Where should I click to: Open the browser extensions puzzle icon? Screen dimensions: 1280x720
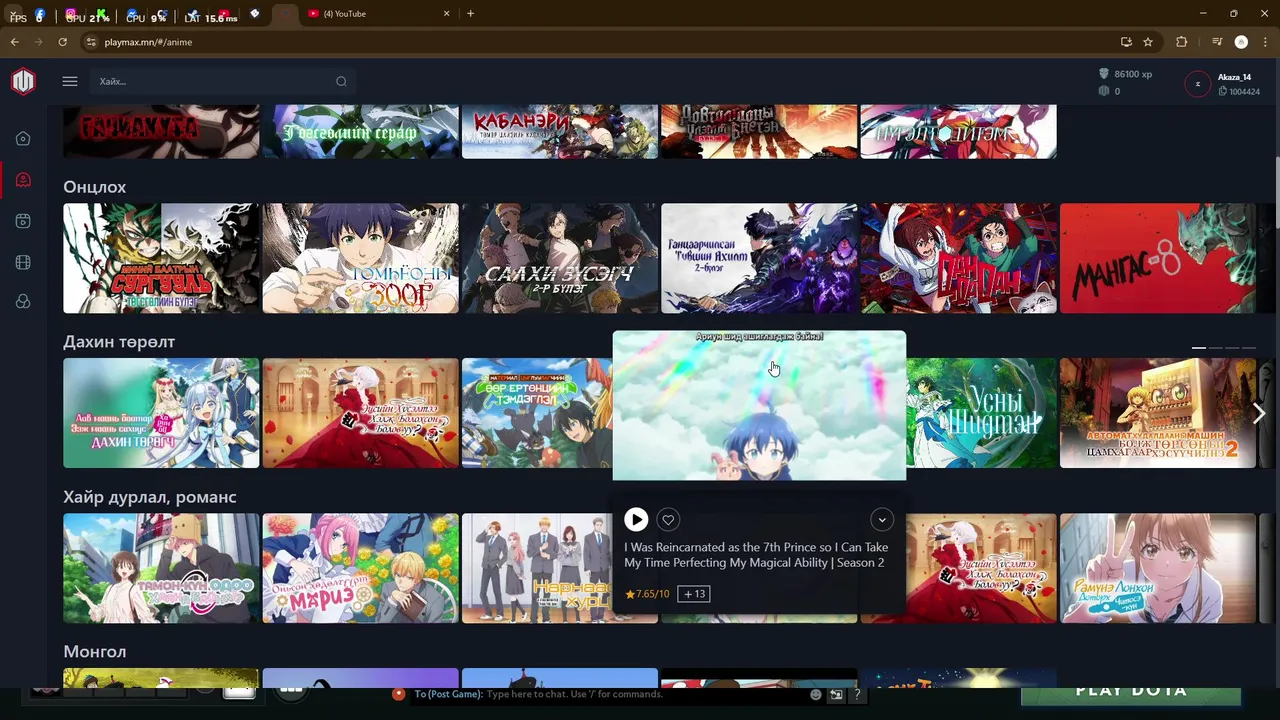click(1182, 42)
